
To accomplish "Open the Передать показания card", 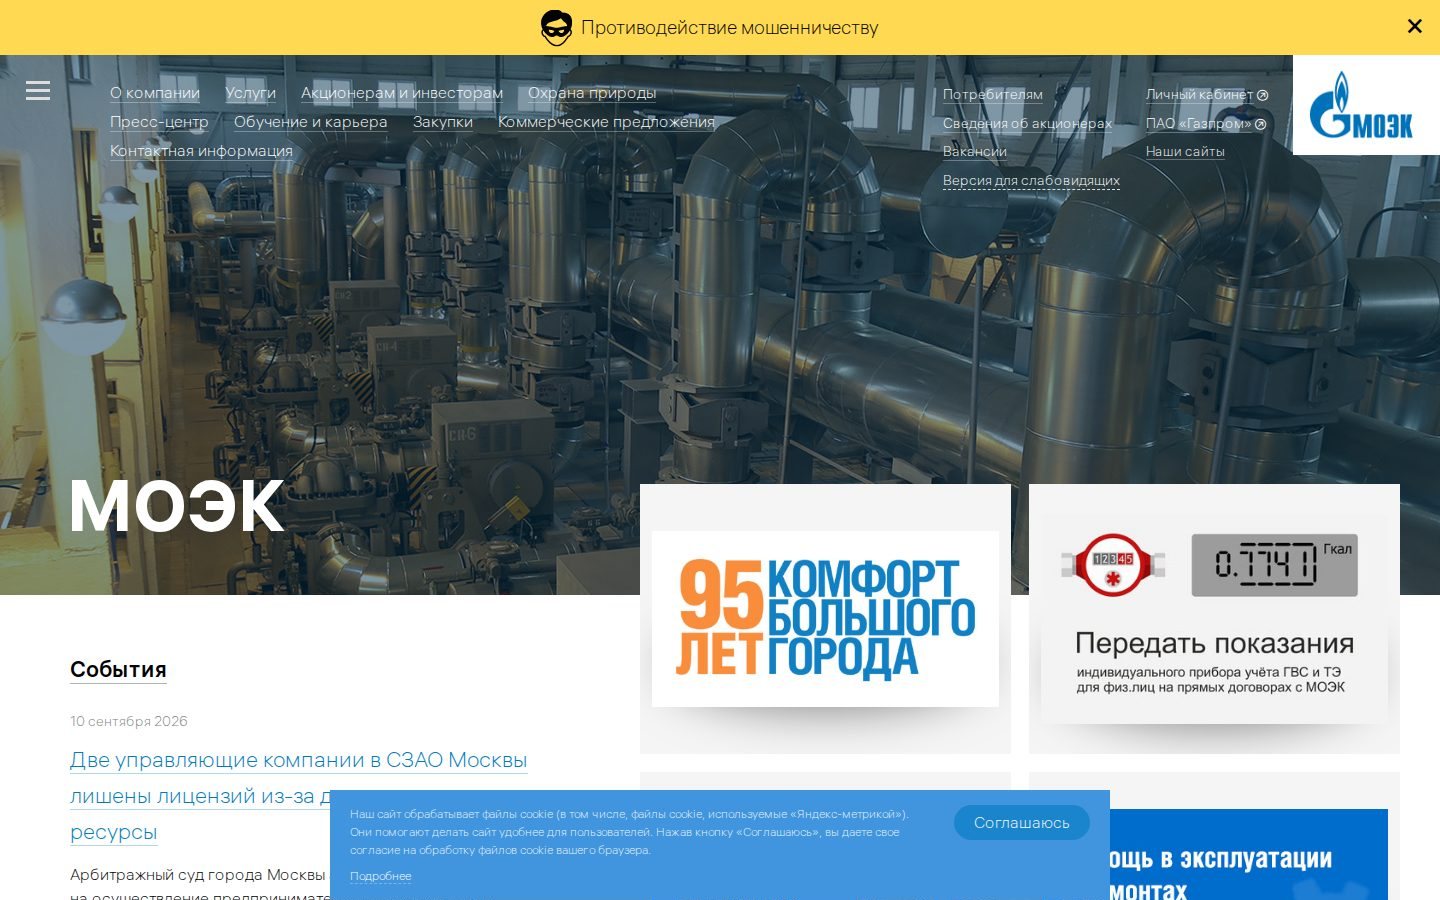I will [x=1214, y=619].
